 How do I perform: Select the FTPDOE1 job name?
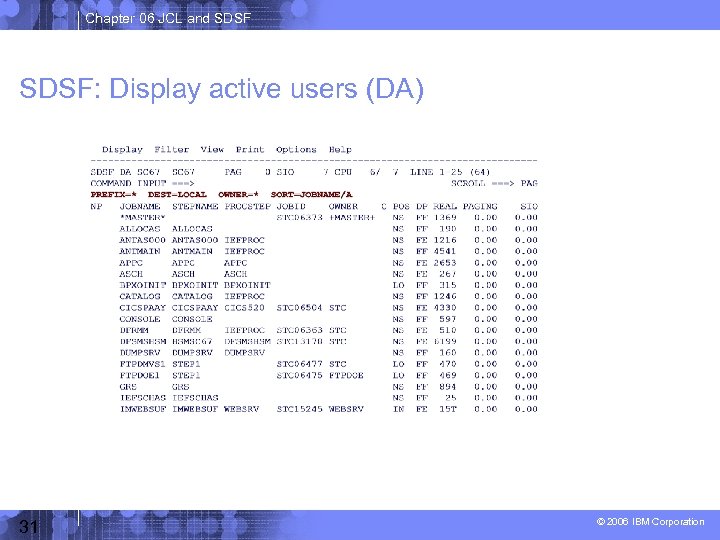(140, 375)
